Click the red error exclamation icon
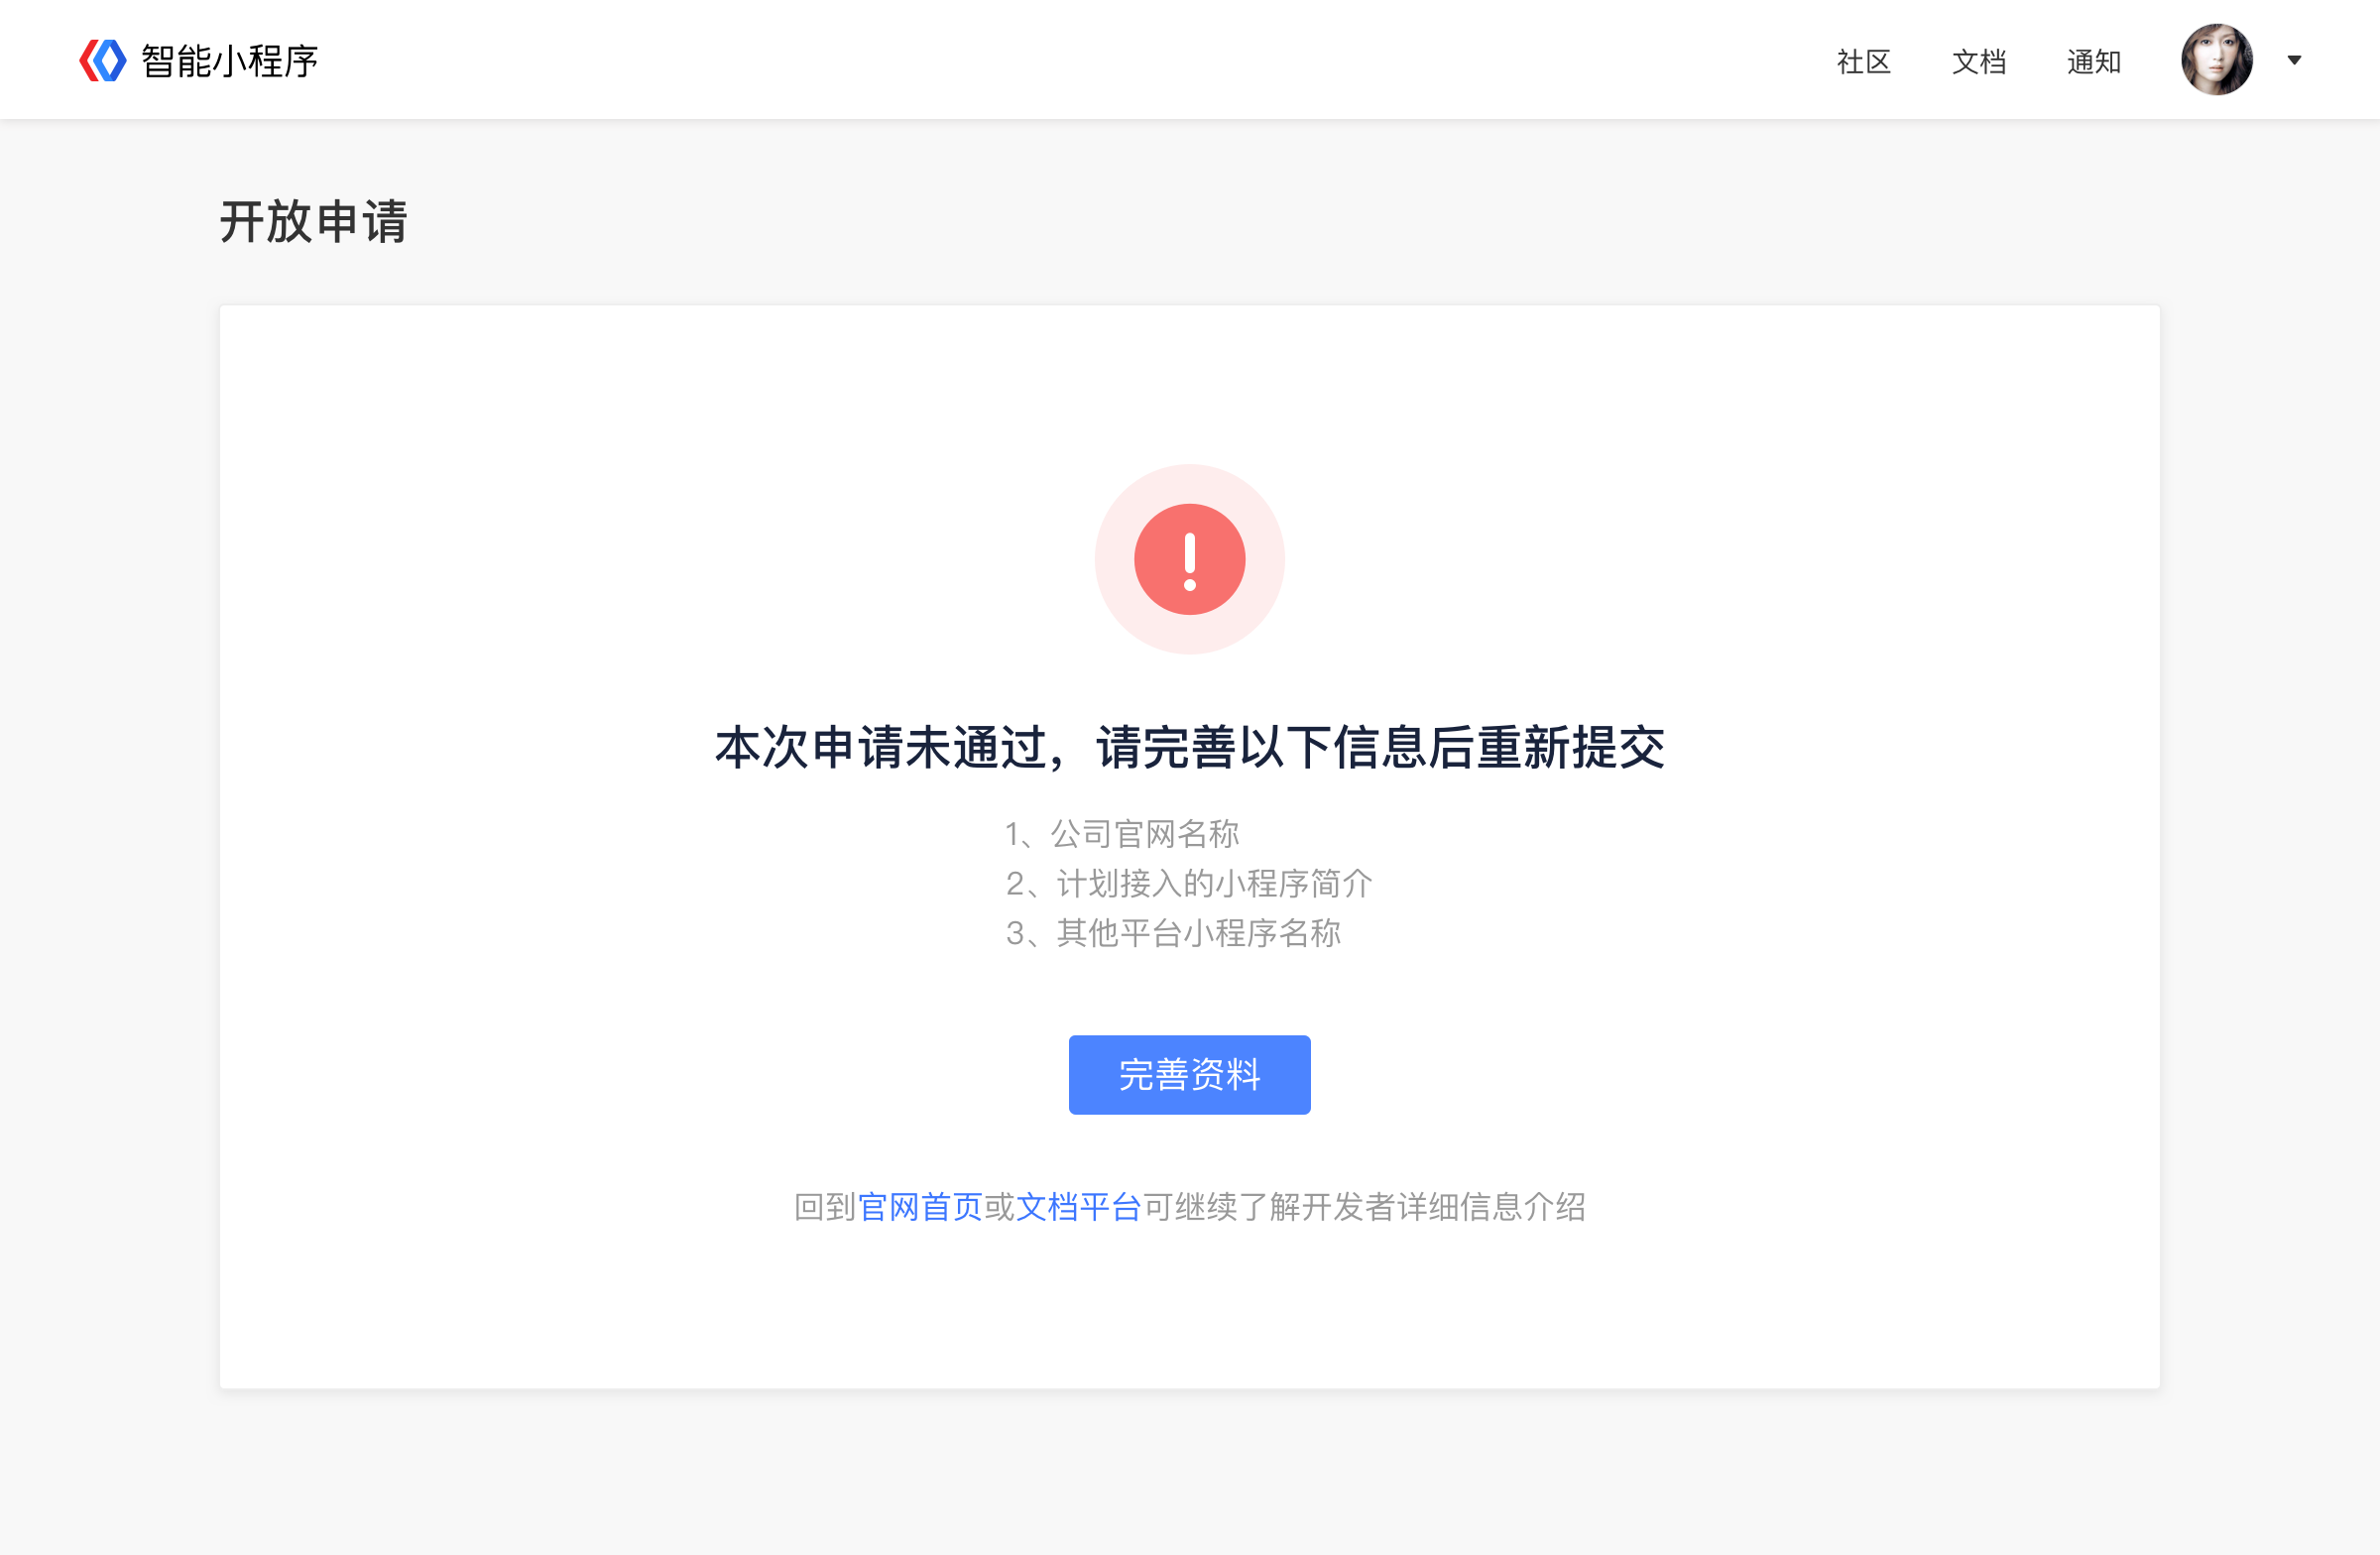2380x1555 pixels. (1189, 560)
